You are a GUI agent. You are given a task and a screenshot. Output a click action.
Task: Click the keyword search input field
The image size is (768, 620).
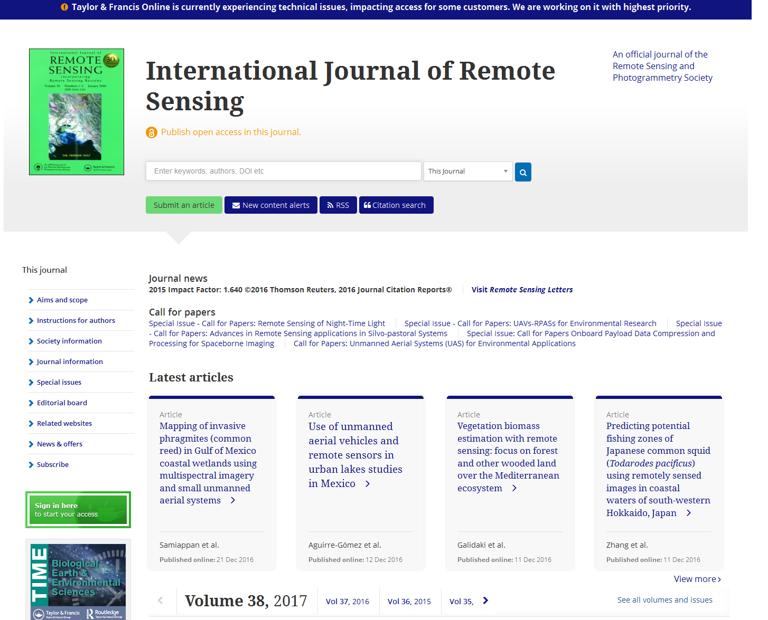[x=283, y=172]
